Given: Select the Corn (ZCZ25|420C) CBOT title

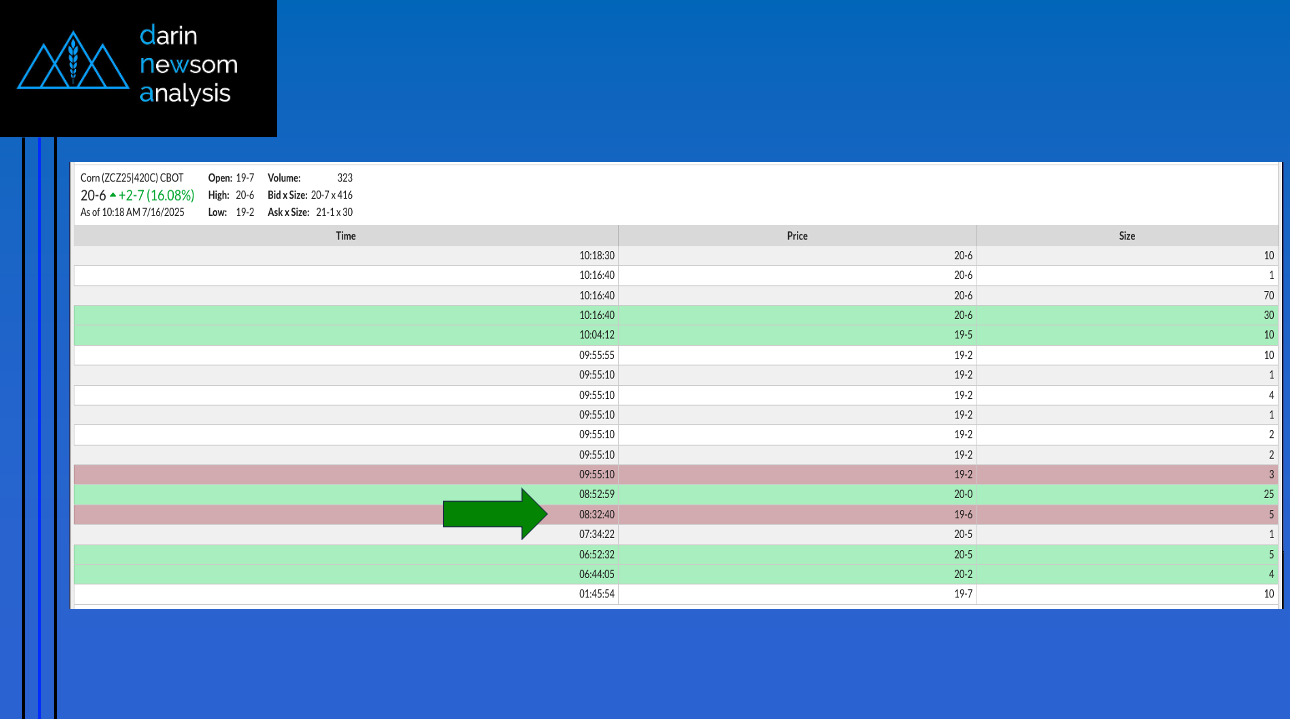Looking at the screenshot, I should (x=132, y=178).
